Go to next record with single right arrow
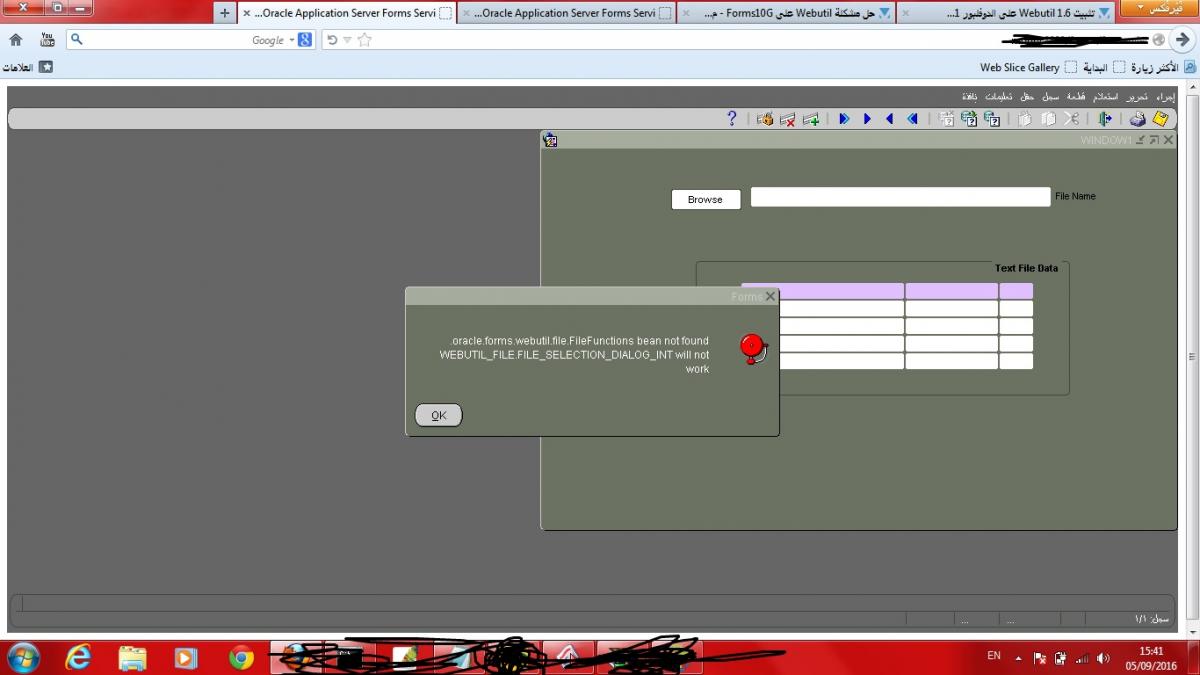Image resolution: width=1200 pixels, height=675 pixels. 867,119
